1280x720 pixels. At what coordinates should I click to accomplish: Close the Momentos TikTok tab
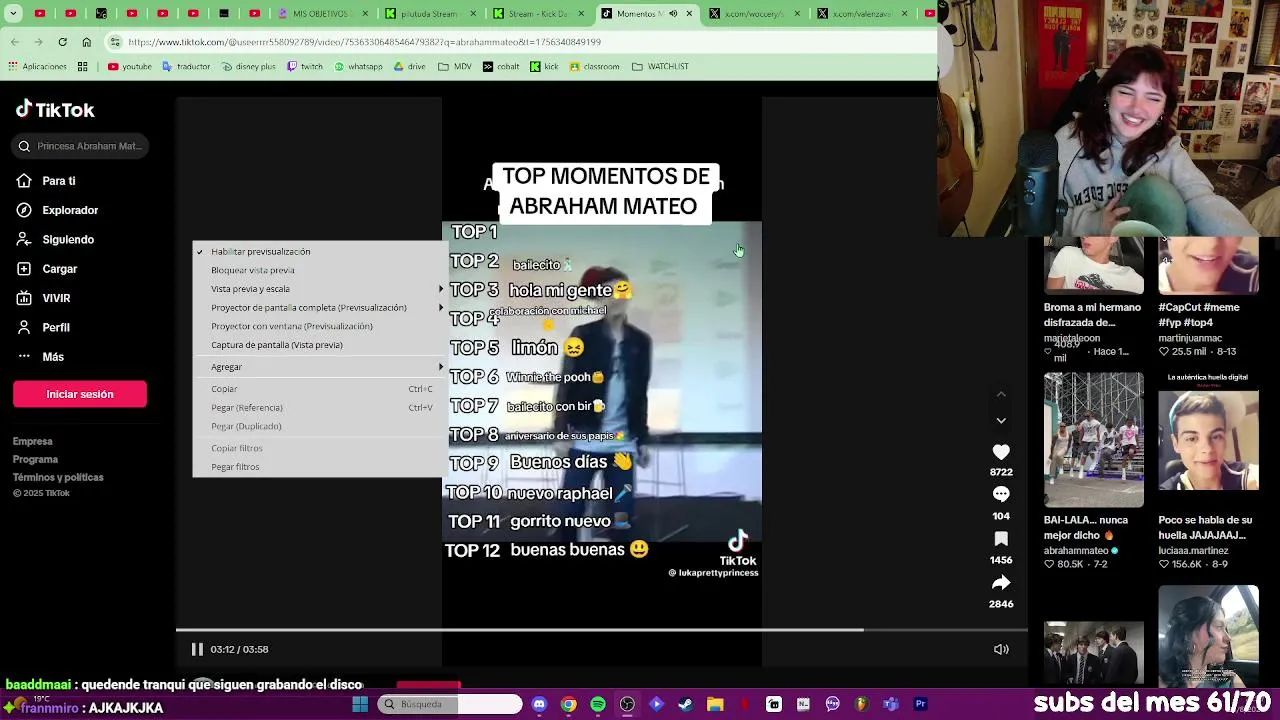(689, 14)
